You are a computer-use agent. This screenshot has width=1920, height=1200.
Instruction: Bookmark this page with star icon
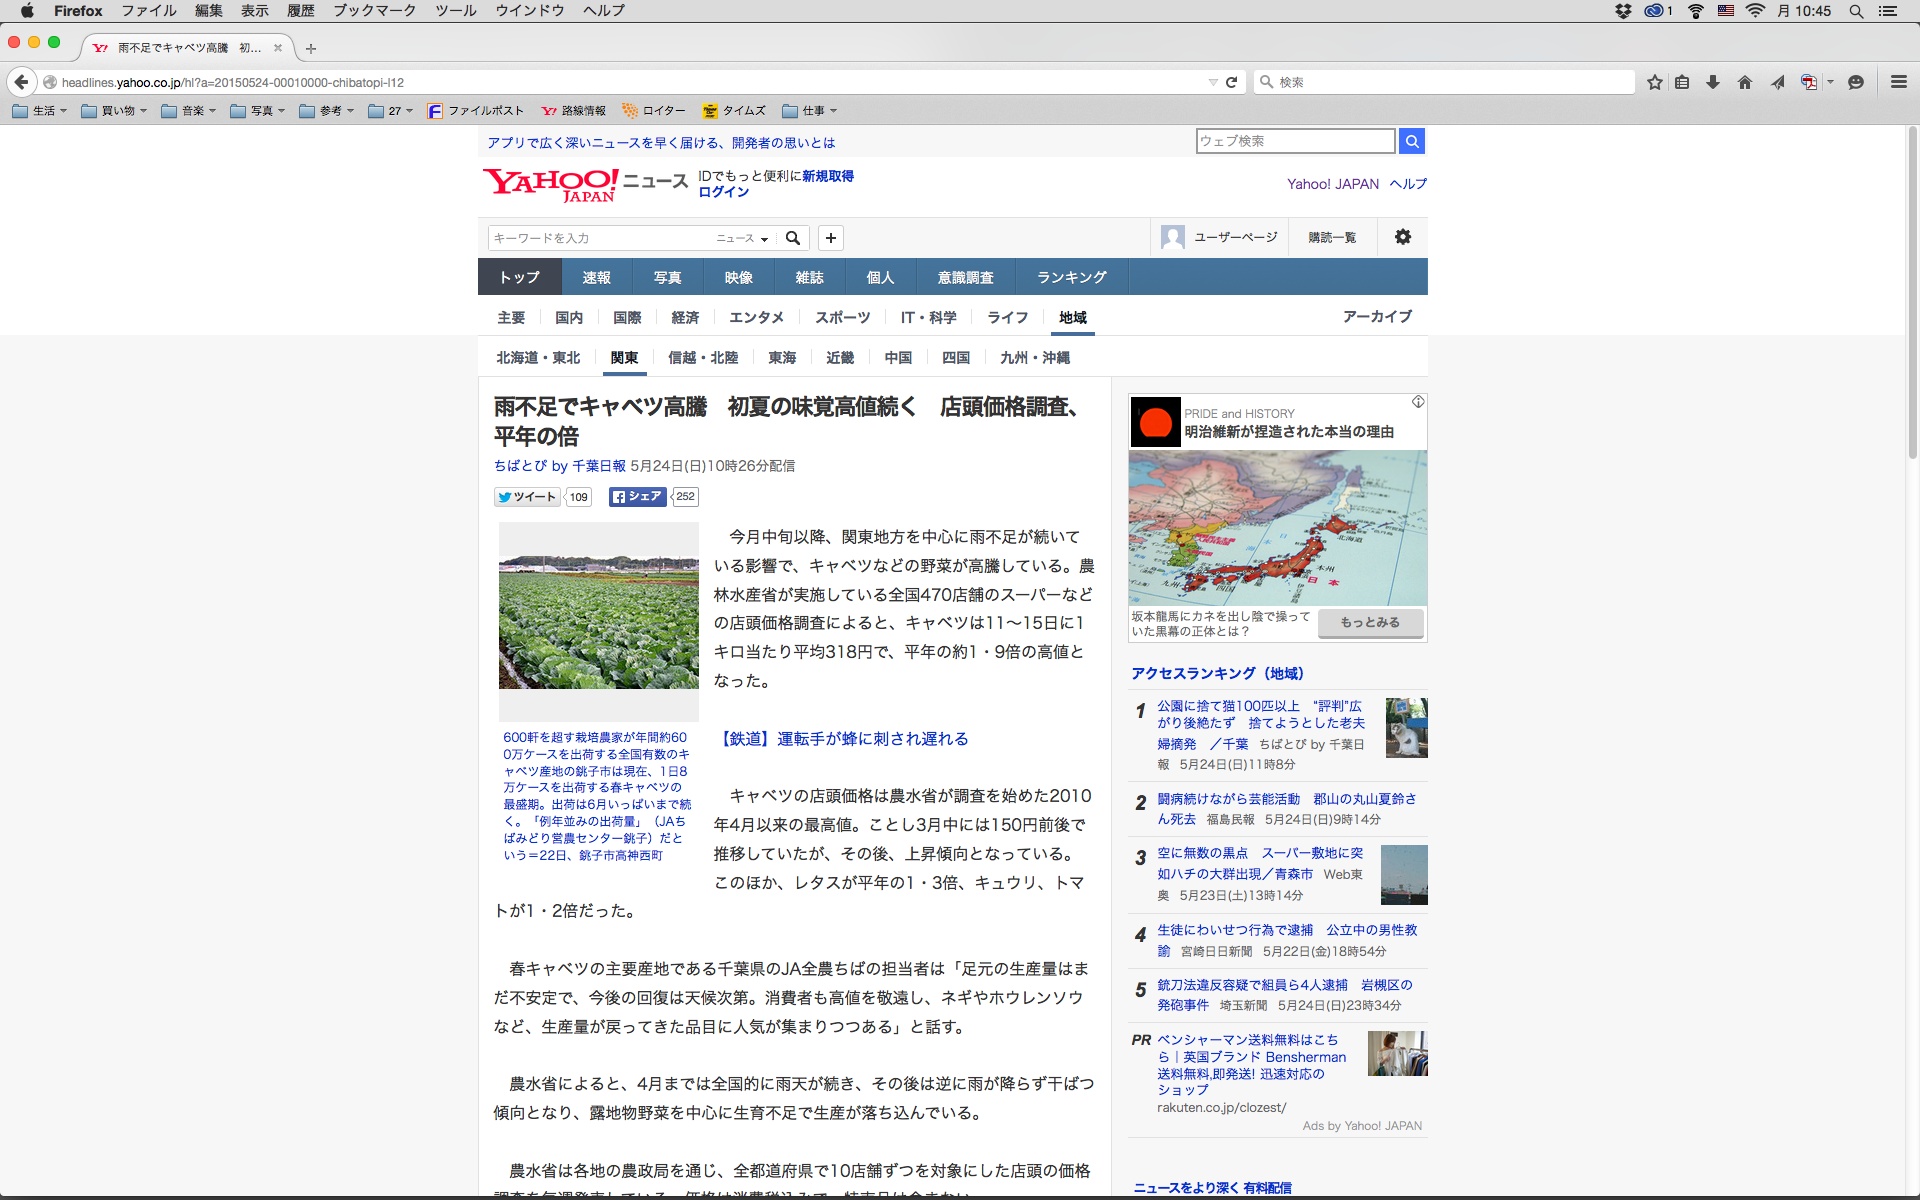(x=1655, y=82)
